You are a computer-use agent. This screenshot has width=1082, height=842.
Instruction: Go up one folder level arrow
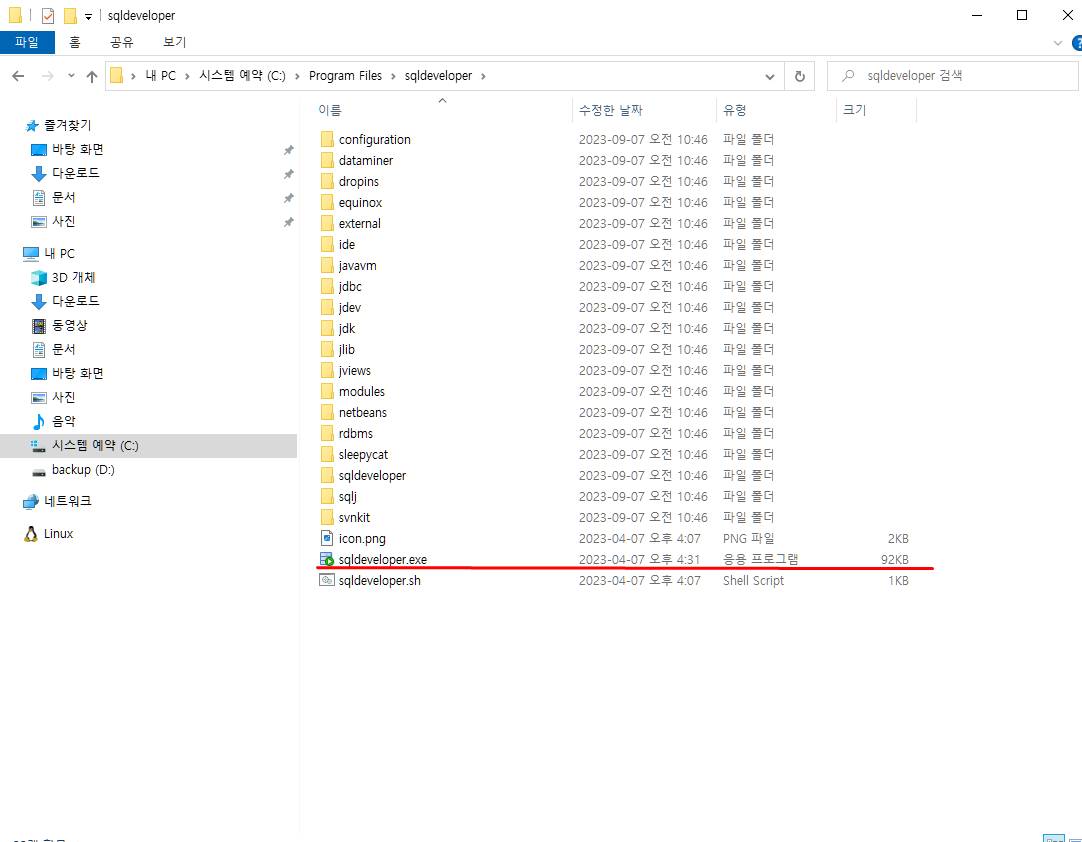point(92,76)
